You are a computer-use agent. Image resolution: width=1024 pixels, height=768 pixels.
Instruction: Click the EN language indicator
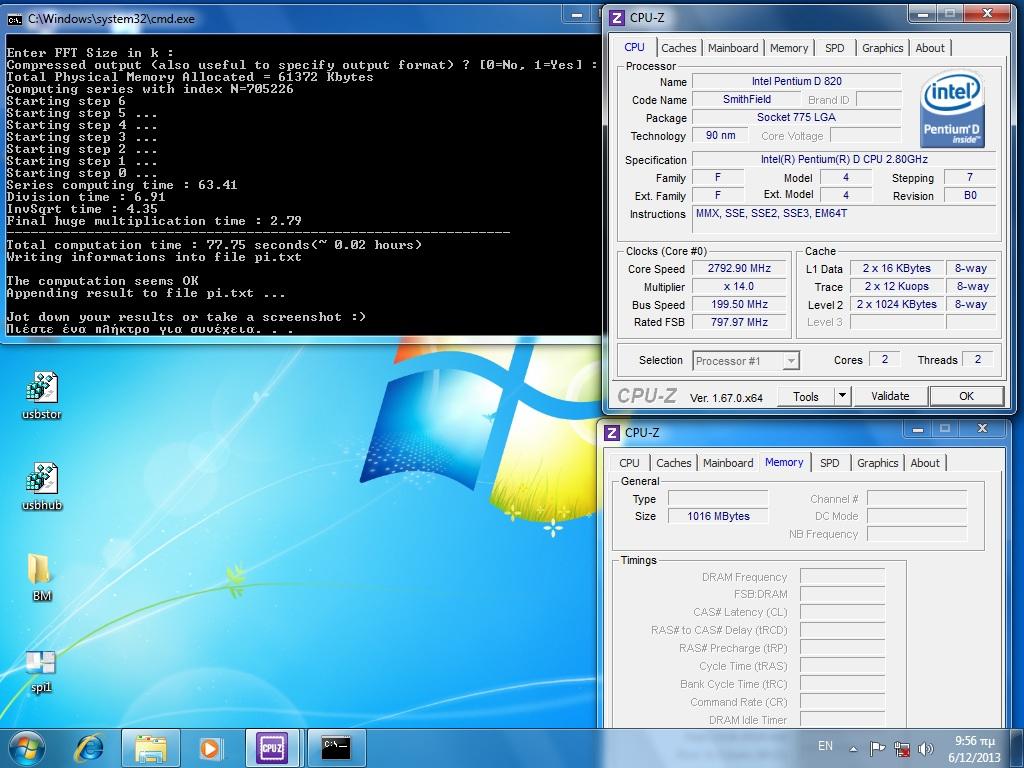pos(825,746)
